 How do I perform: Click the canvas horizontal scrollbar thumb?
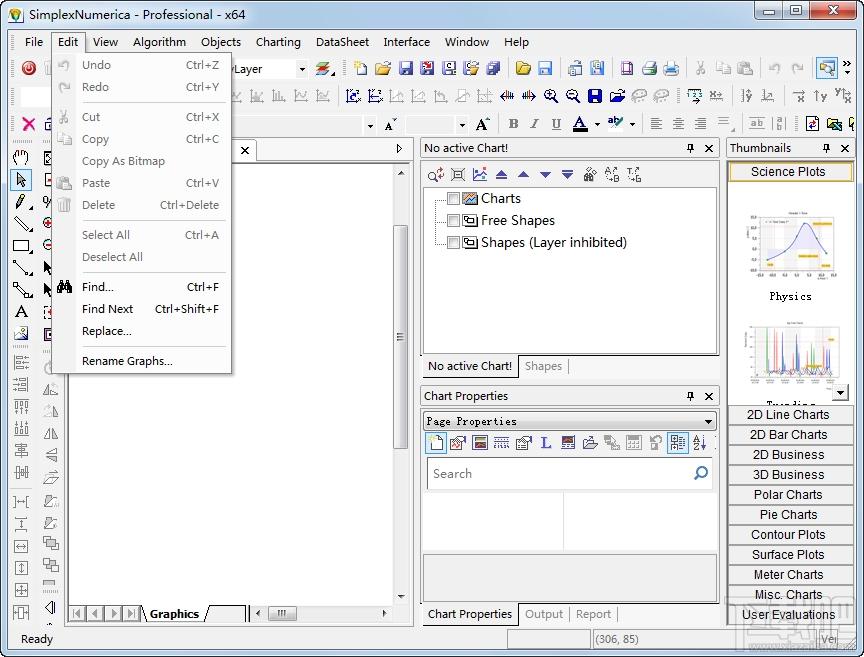click(x=282, y=613)
